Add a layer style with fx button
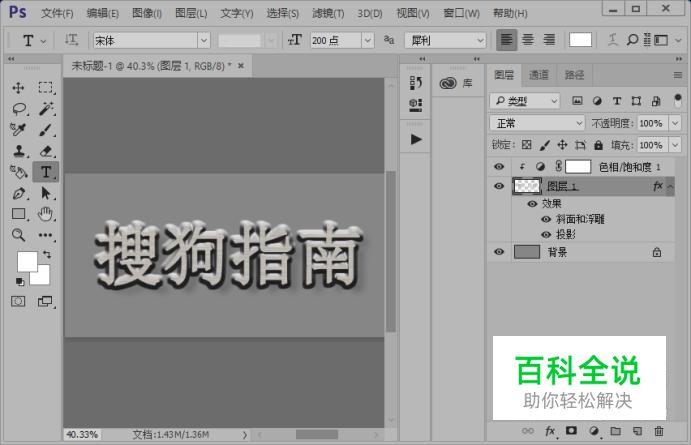The width and height of the screenshot is (691, 445). click(x=550, y=431)
